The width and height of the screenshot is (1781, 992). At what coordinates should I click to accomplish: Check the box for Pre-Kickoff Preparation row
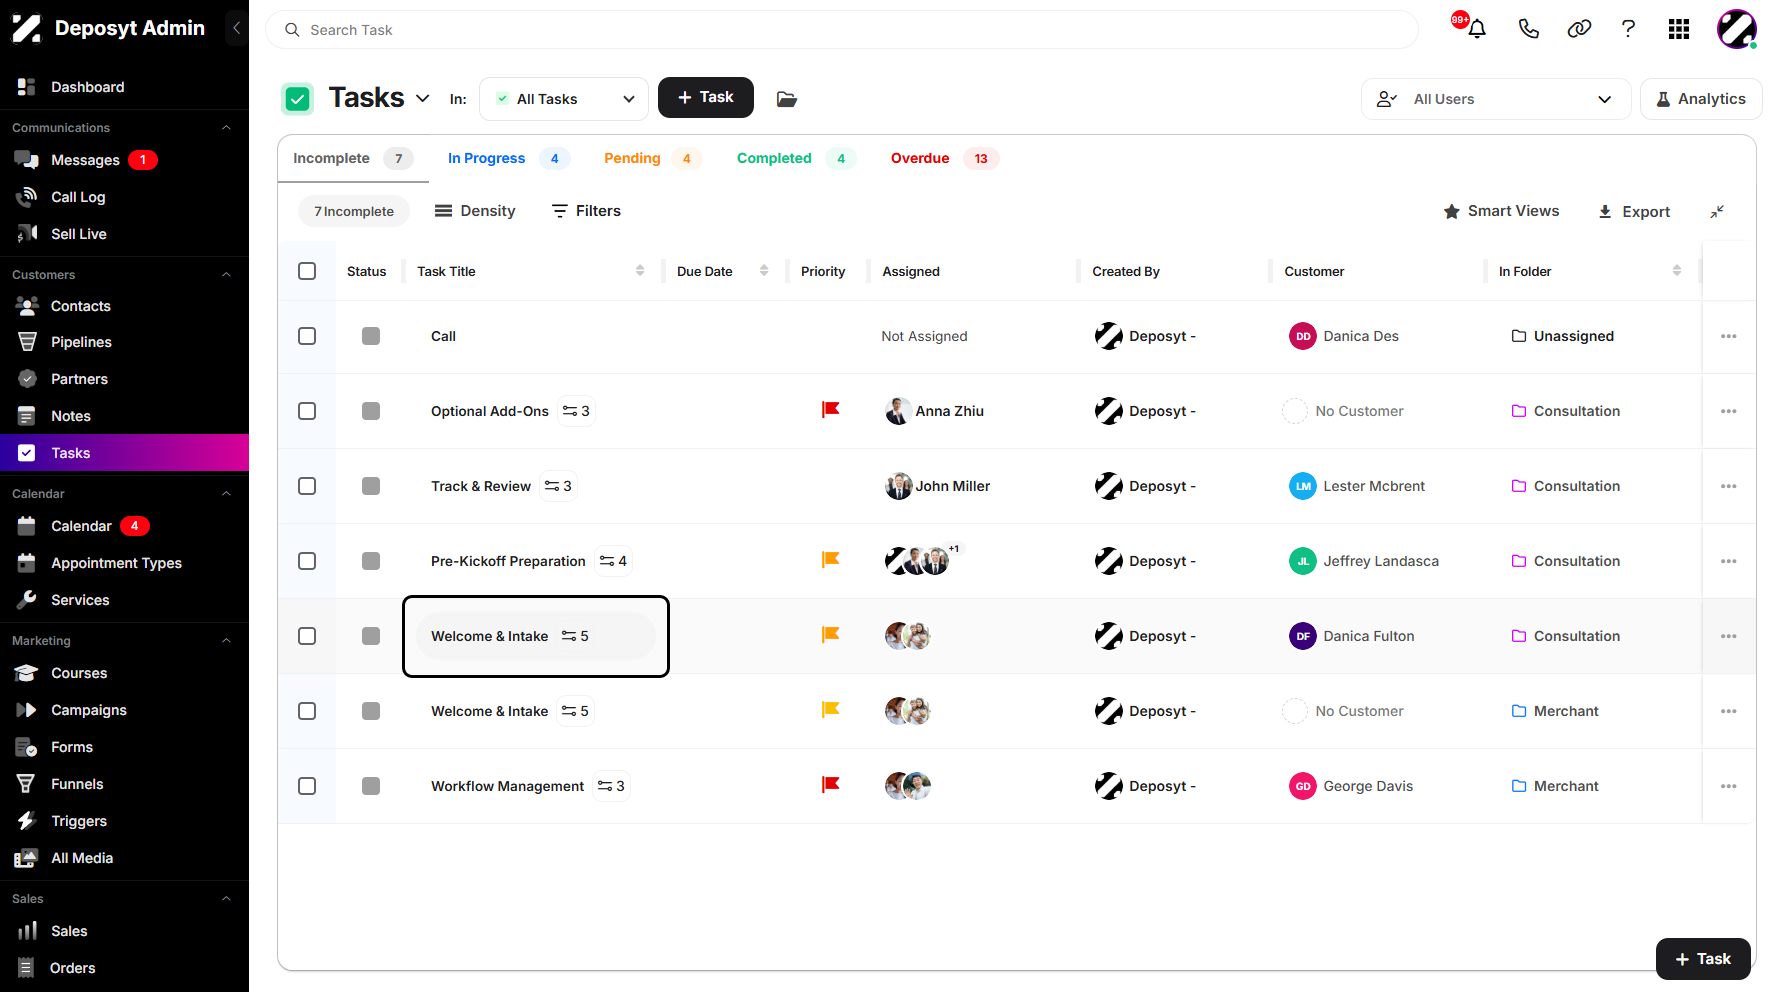307,561
